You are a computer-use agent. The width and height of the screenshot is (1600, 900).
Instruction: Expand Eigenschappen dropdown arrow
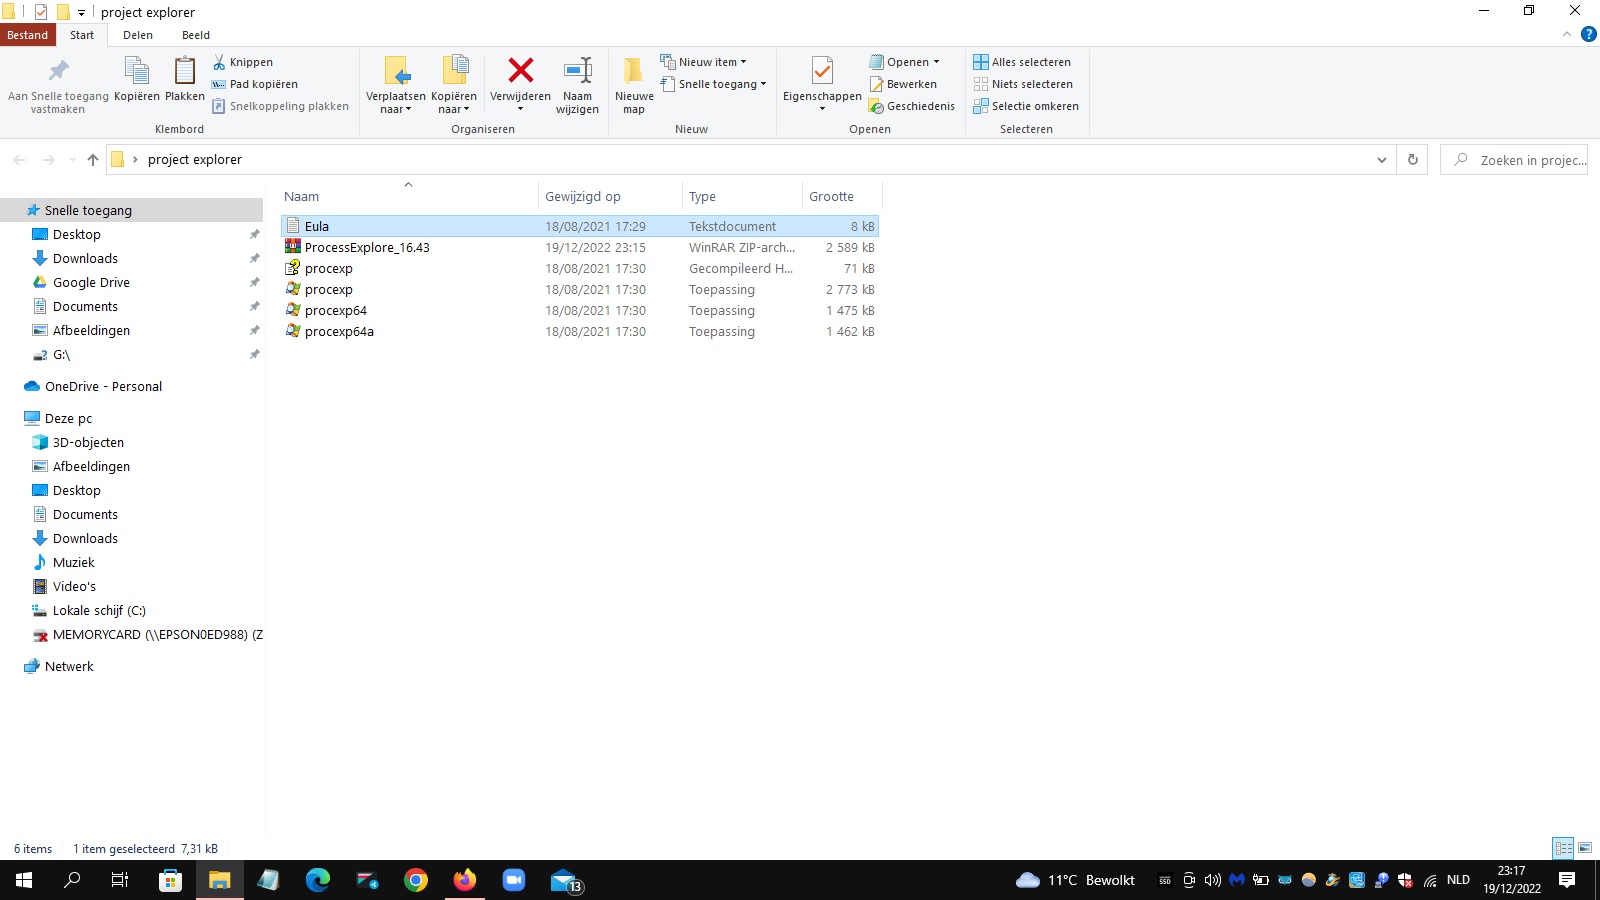click(822, 109)
